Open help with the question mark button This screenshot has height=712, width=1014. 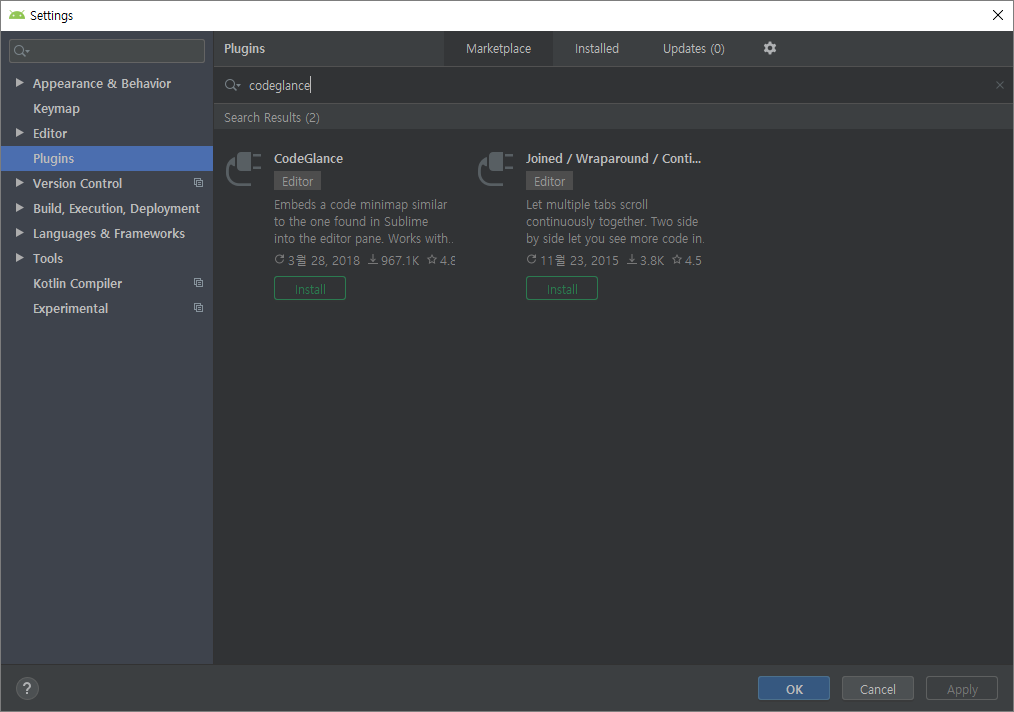coord(27,689)
